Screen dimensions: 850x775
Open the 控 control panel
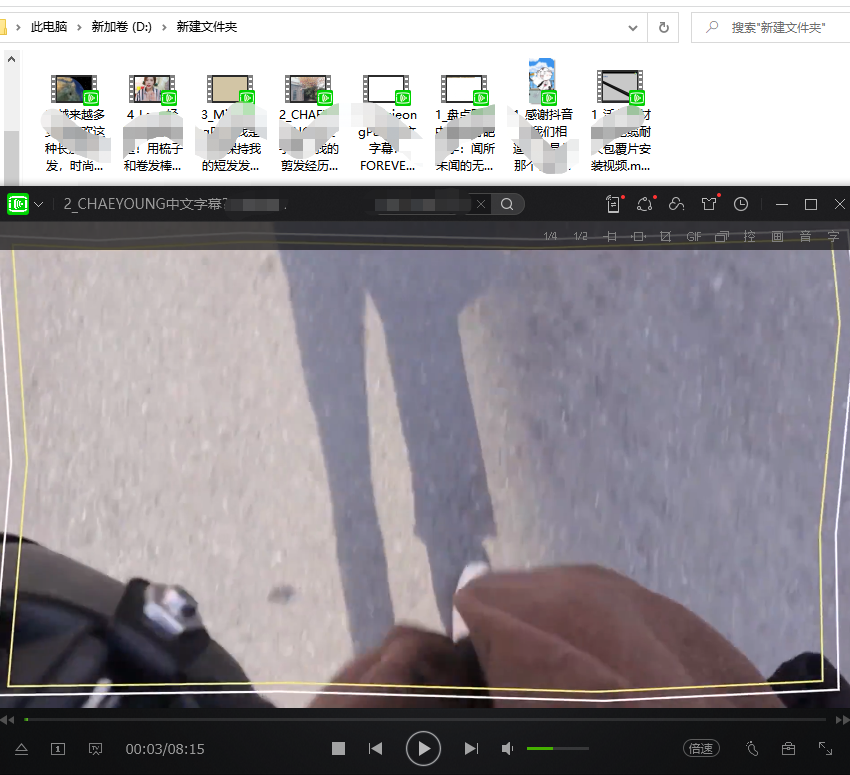[750, 236]
